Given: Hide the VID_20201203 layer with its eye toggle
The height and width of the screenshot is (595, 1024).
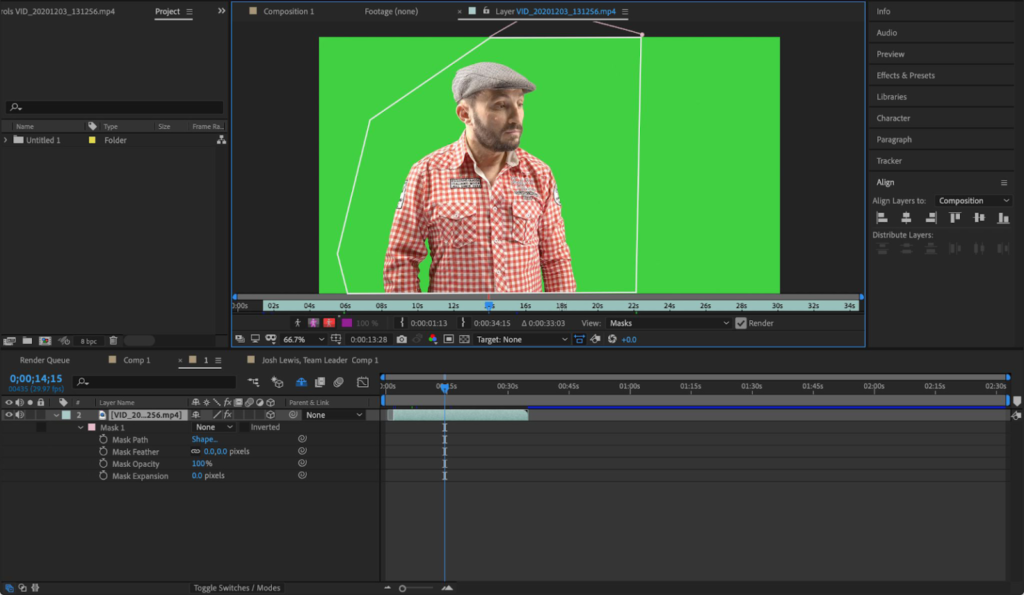Looking at the screenshot, I should (8, 413).
